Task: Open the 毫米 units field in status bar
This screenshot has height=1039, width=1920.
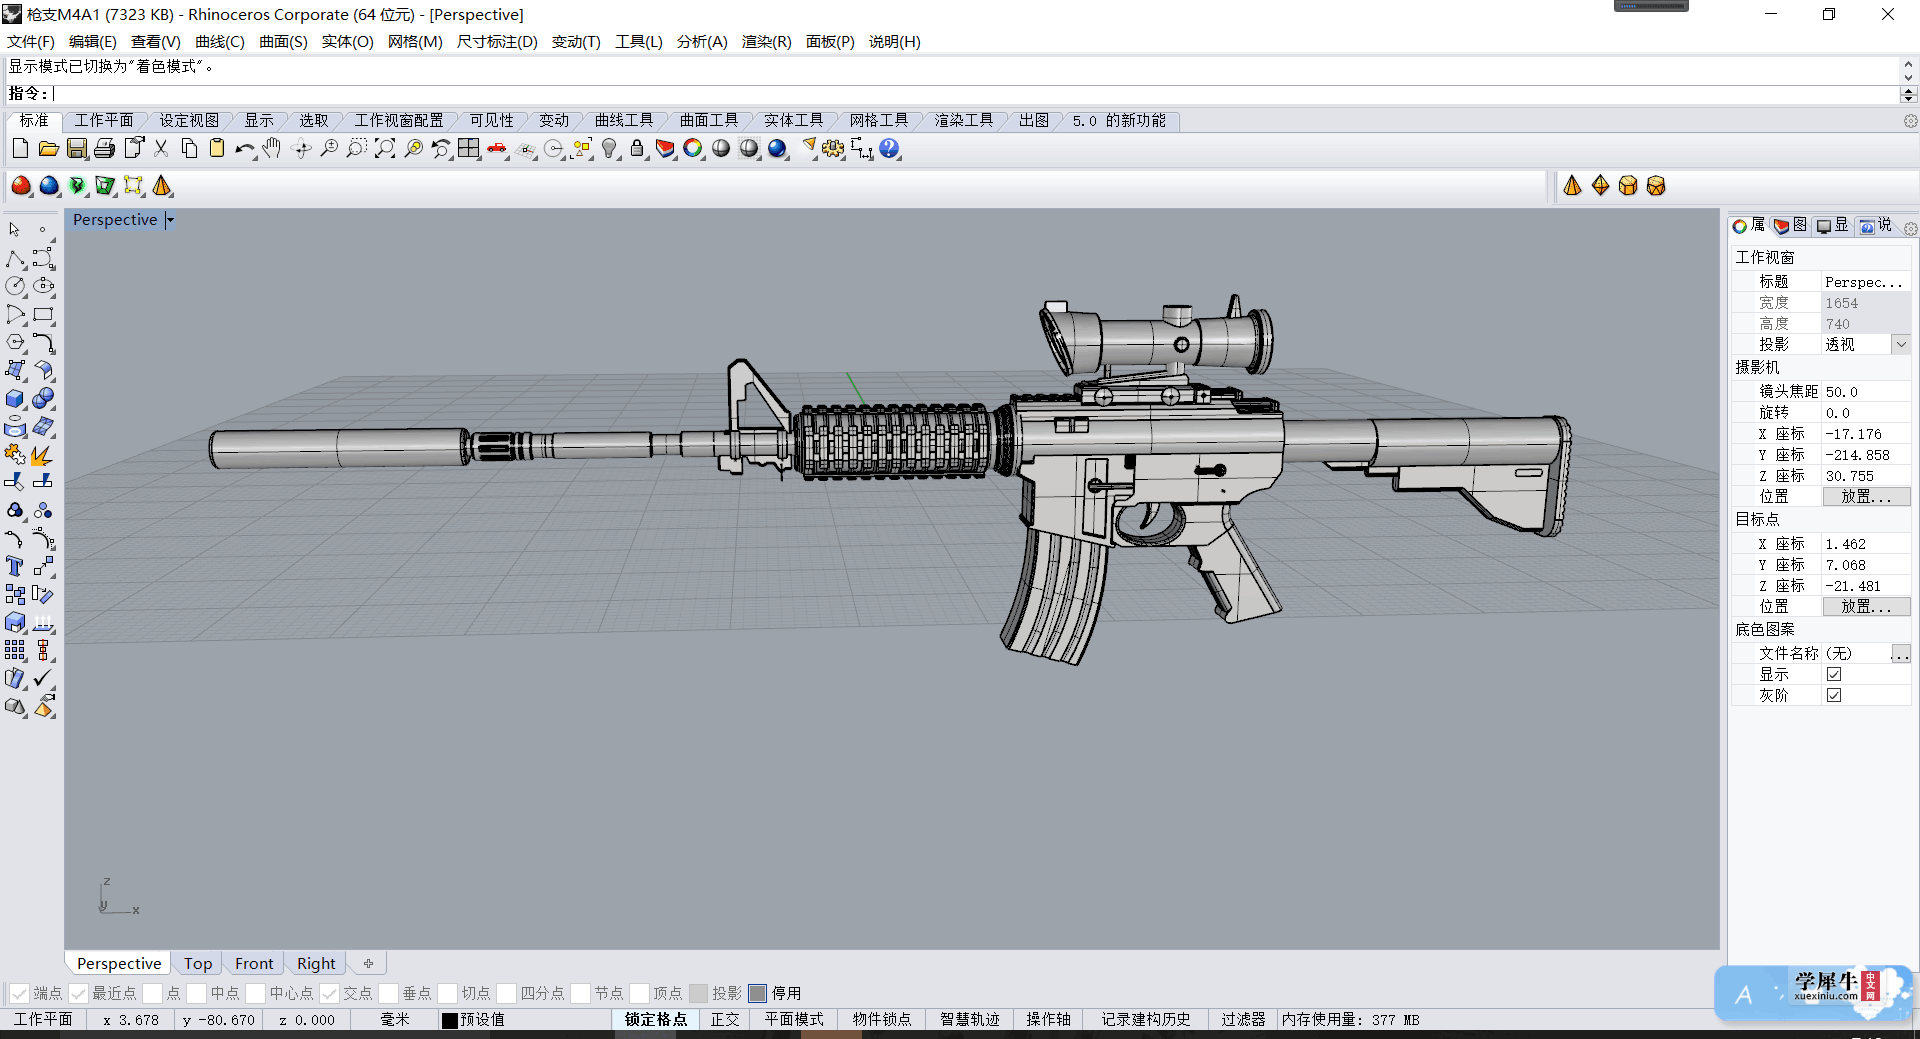Action: click(x=395, y=1020)
